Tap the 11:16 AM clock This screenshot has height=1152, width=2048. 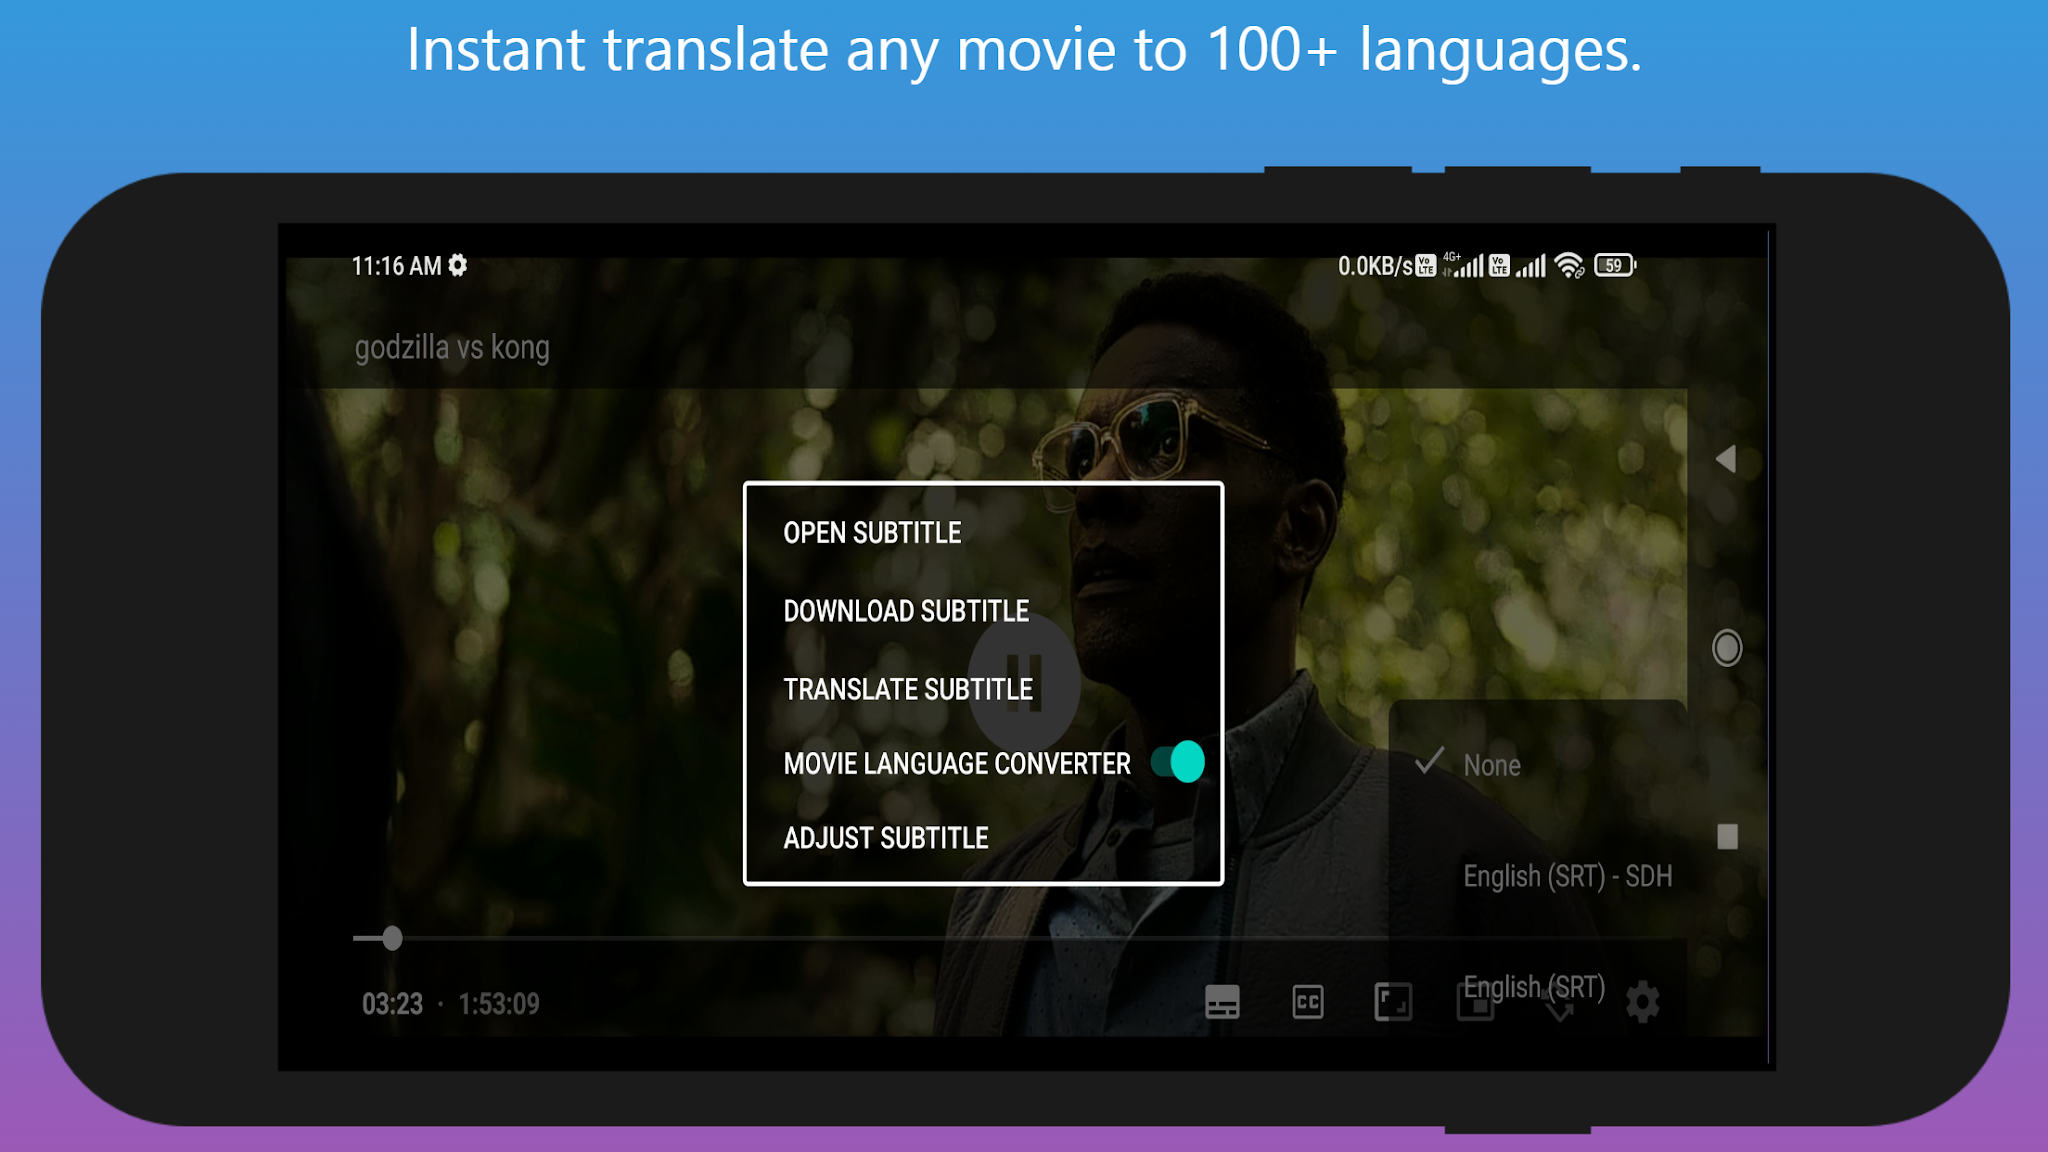tap(396, 266)
